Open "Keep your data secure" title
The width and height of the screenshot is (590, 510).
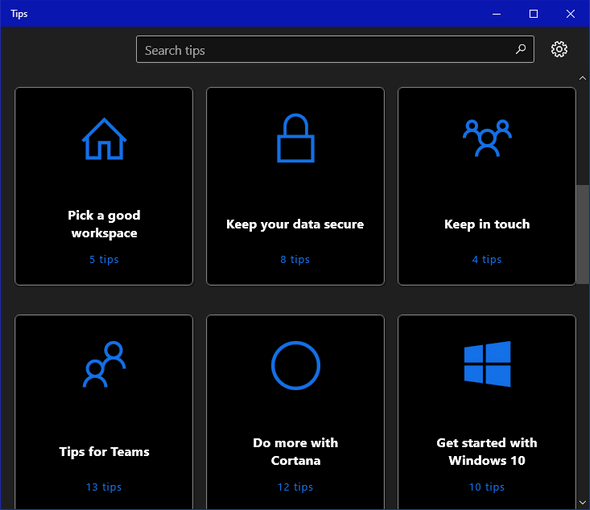tap(295, 224)
